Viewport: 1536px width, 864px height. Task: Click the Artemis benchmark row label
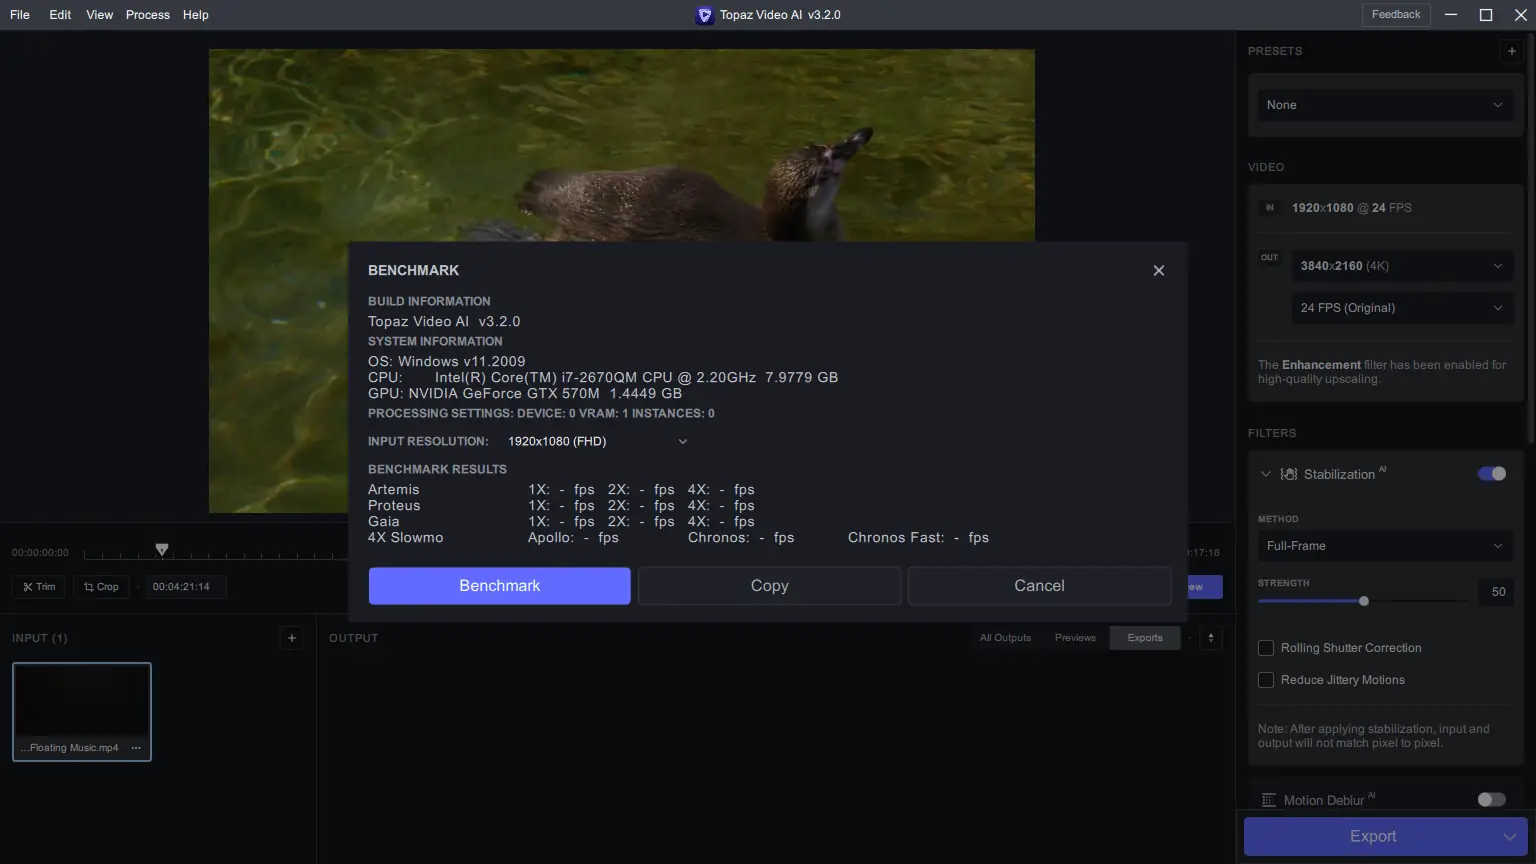click(394, 490)
